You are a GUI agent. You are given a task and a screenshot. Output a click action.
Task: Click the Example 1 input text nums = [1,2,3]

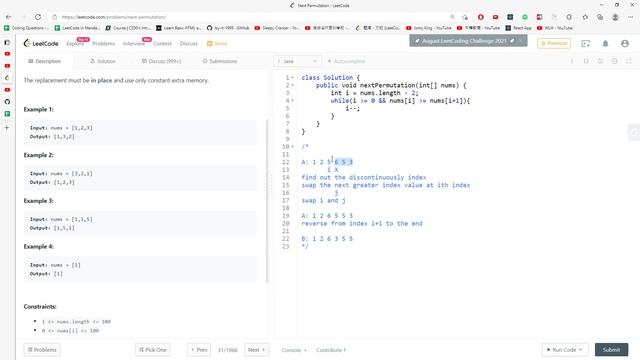click(x=71, y=128)
